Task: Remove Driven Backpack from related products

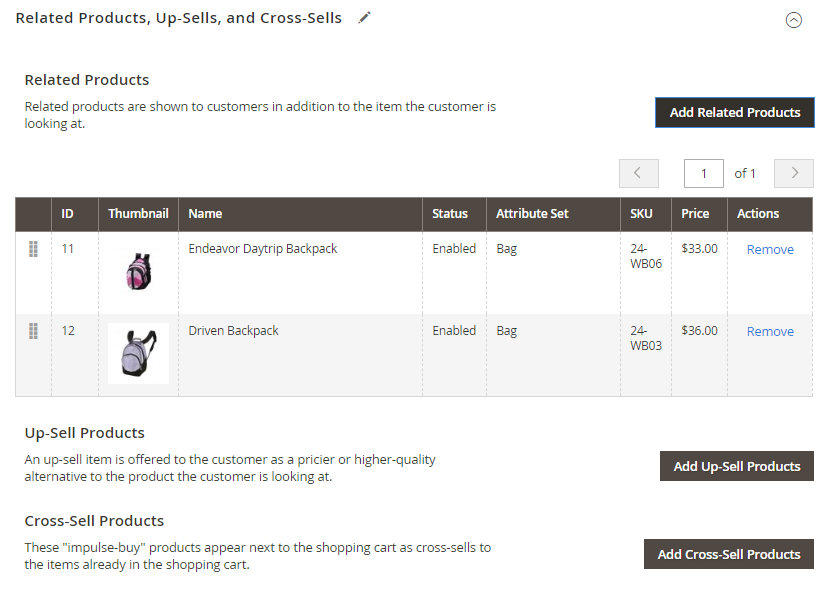Action: (x=770, y=331)
